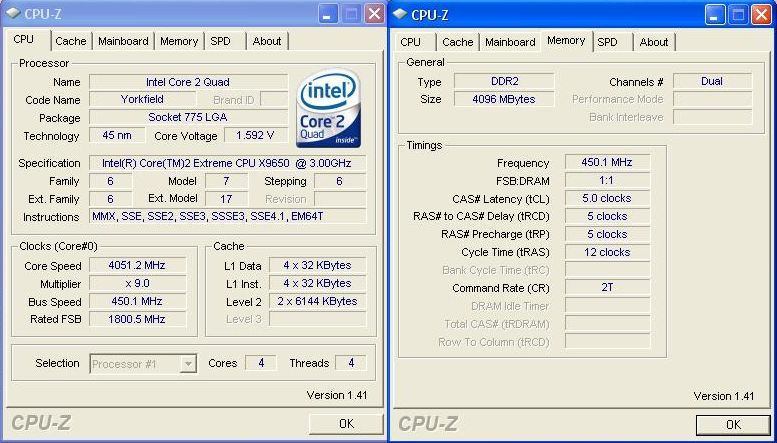Open the Cache tab in left CPU-Z window
This screenshot has height=443, width=777.
71,42
